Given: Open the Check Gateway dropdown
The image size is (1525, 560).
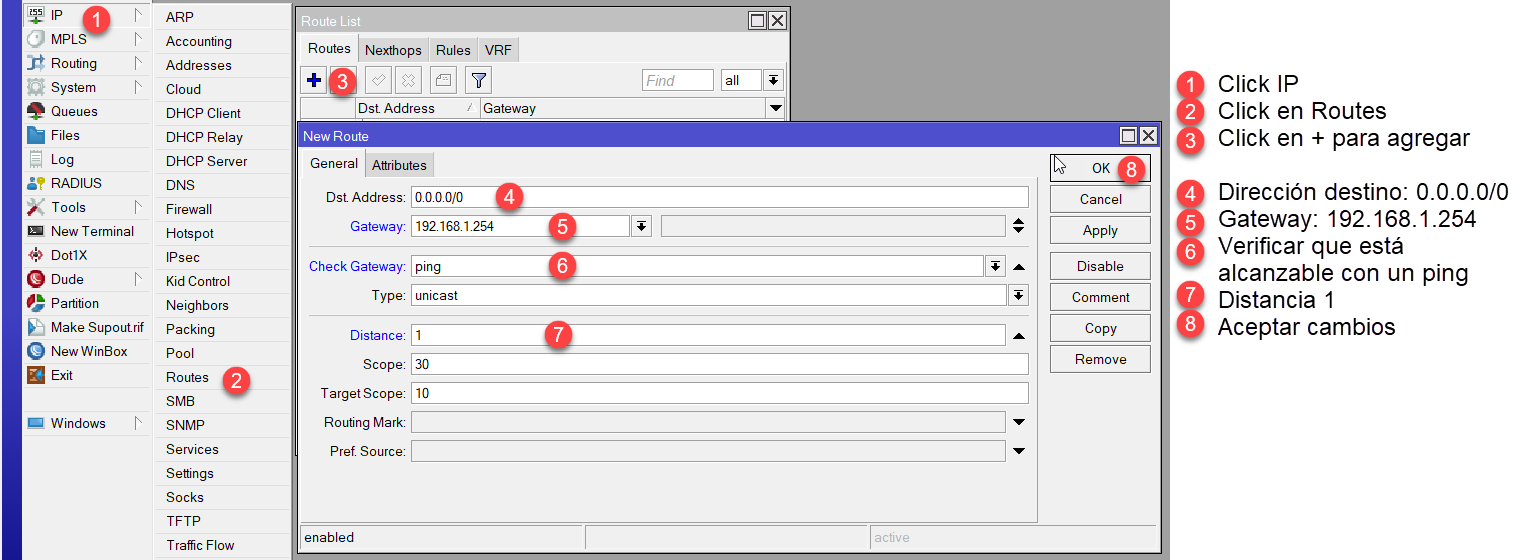Looking at the screenshot, I should tap(995, 266).
